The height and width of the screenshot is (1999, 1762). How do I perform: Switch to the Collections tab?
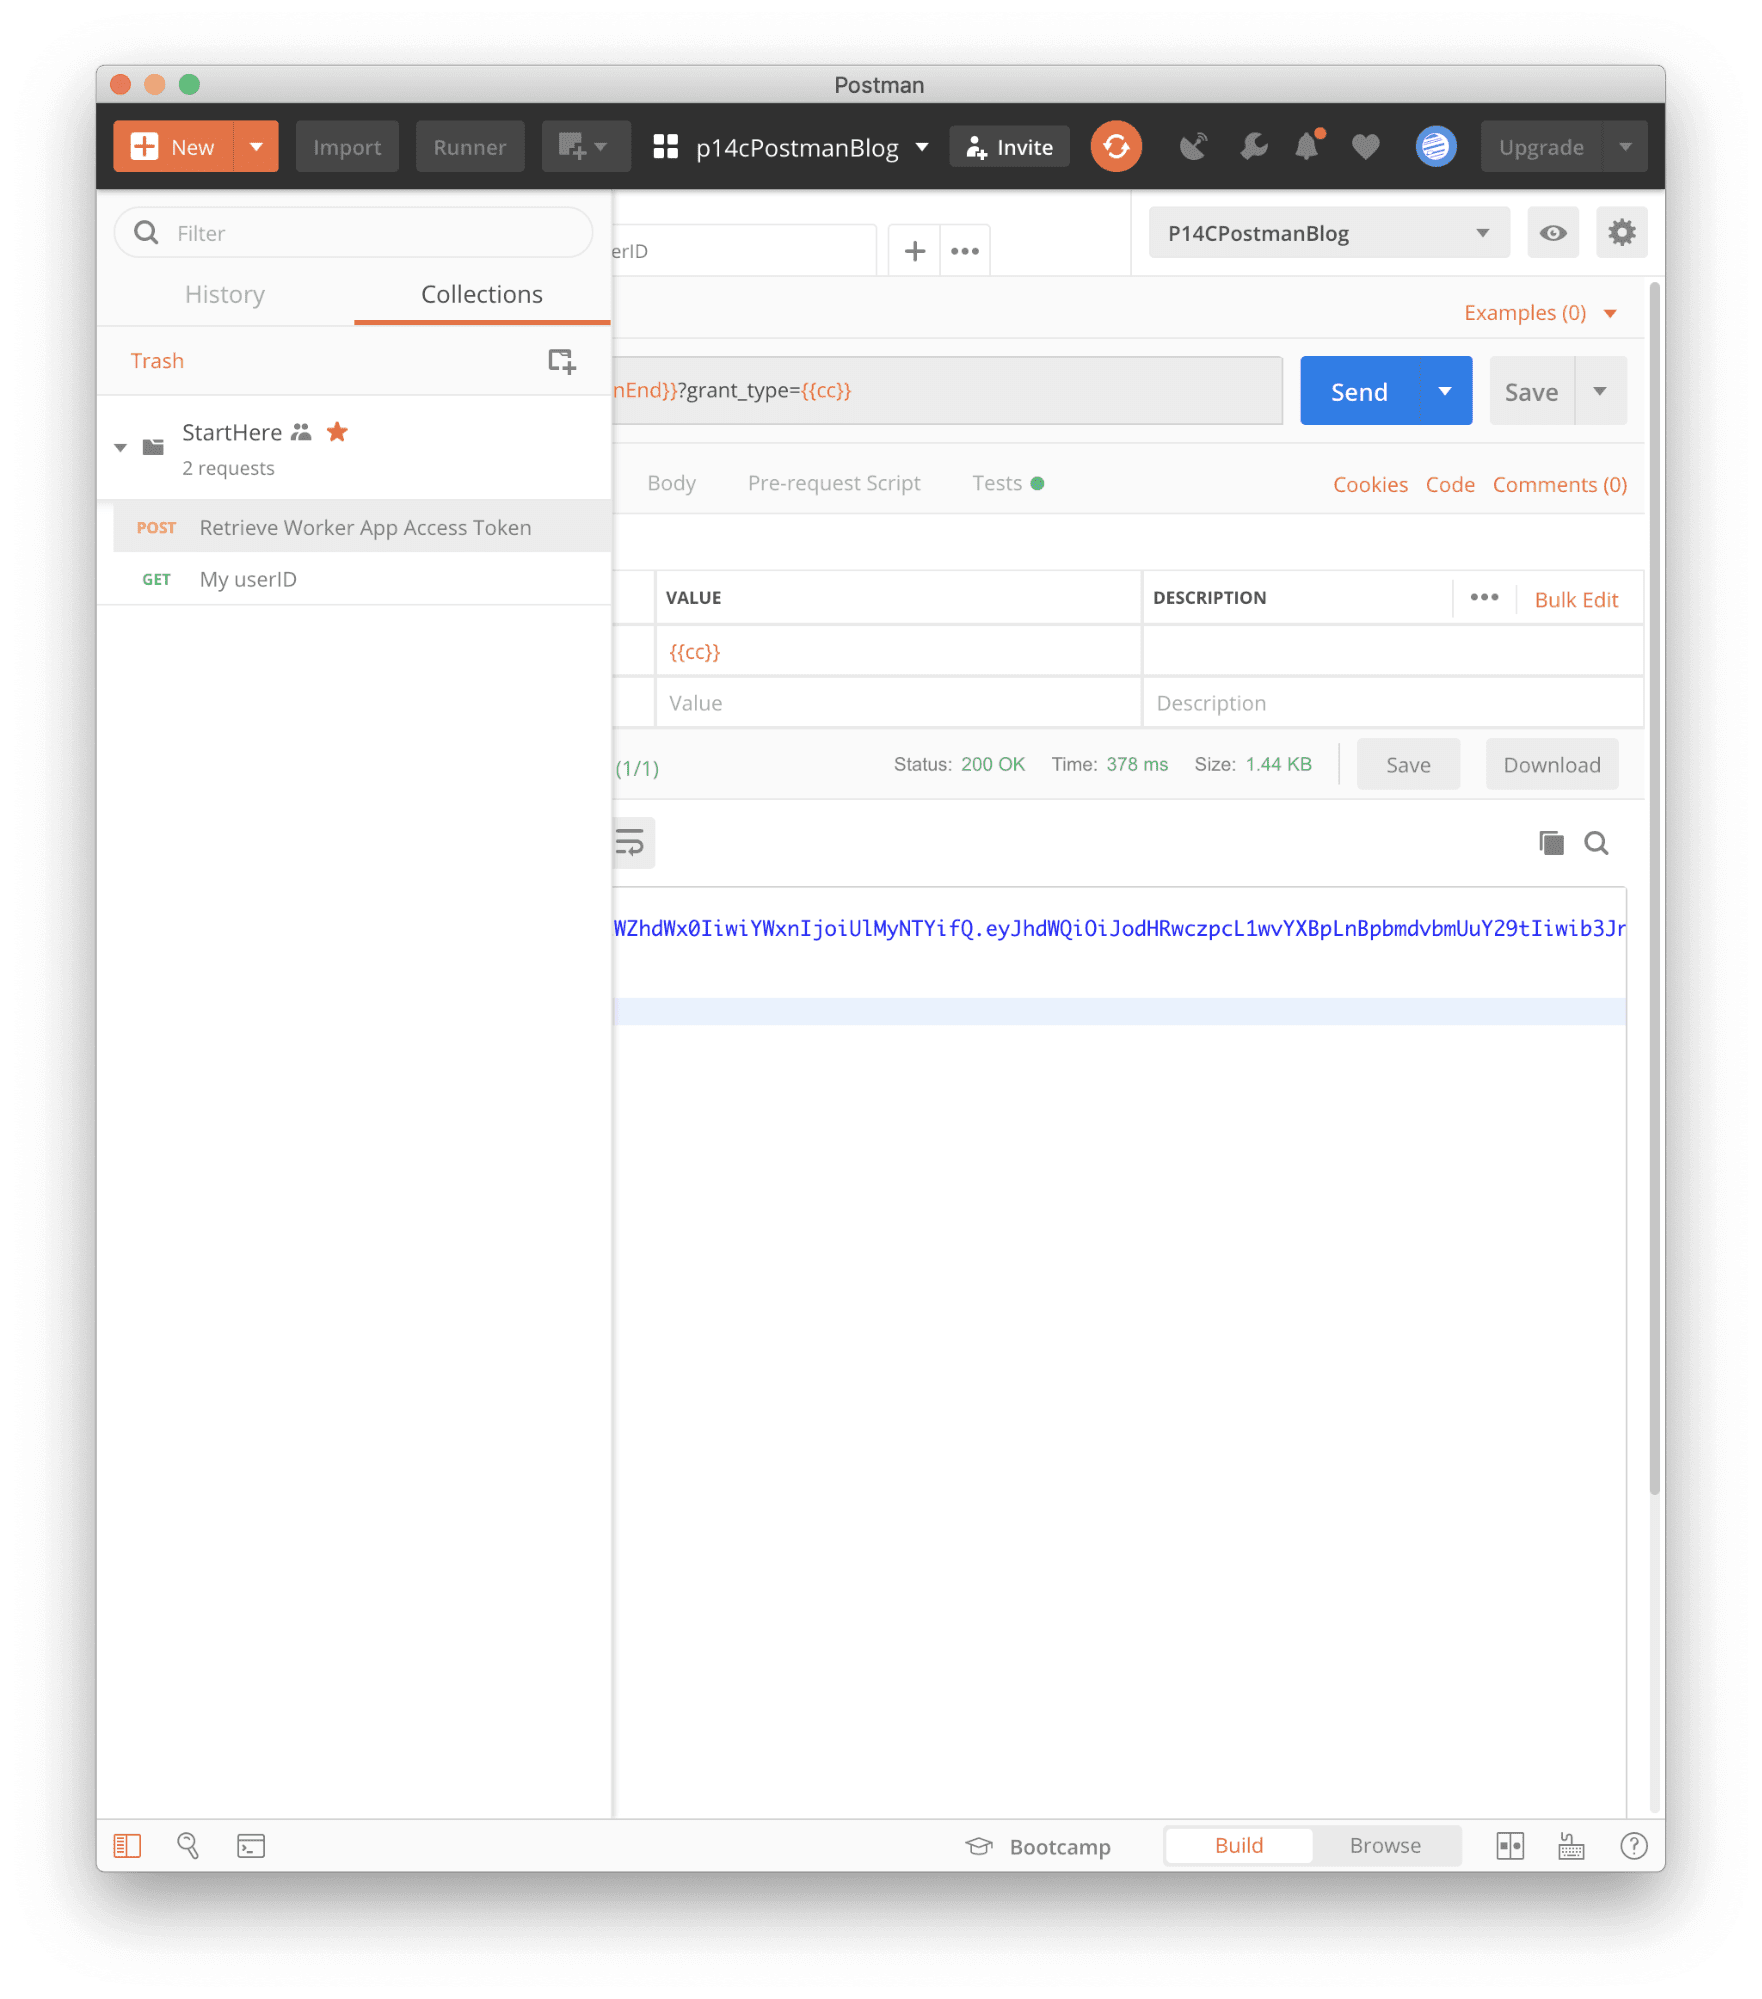pos(482,294)
